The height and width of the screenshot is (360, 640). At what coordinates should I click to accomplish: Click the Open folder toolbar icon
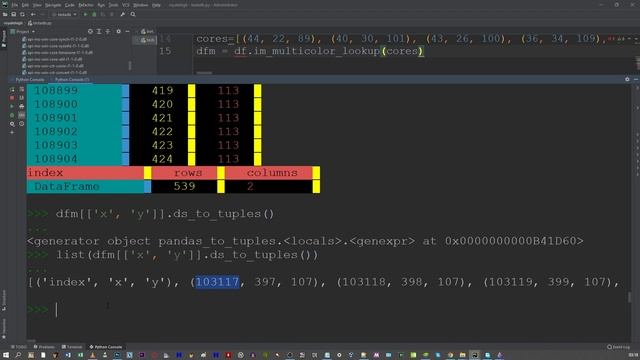[5, 14]
